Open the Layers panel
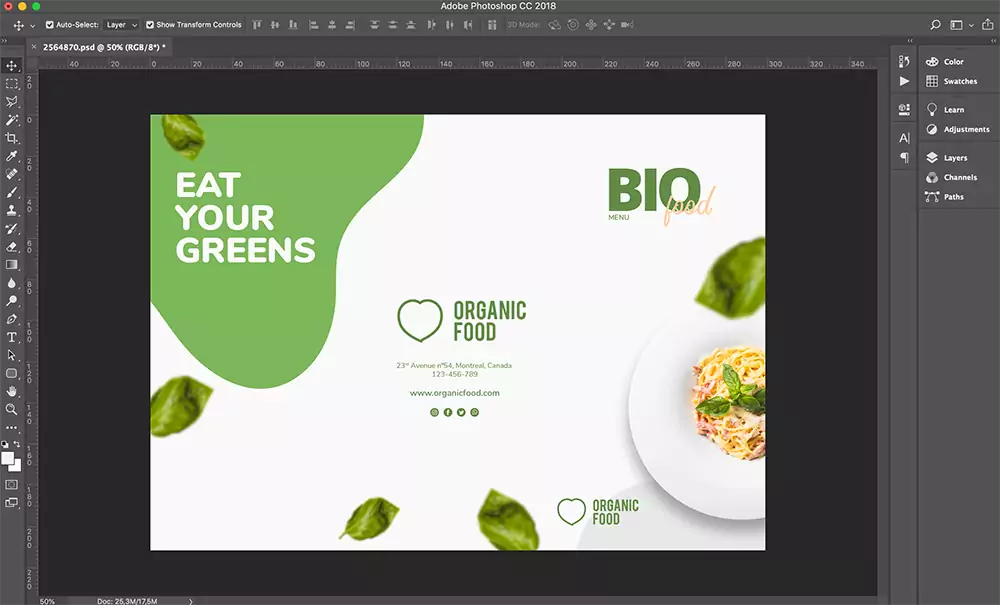The width and height of the screenshot is (1000, 605). (x=954, y=158)
